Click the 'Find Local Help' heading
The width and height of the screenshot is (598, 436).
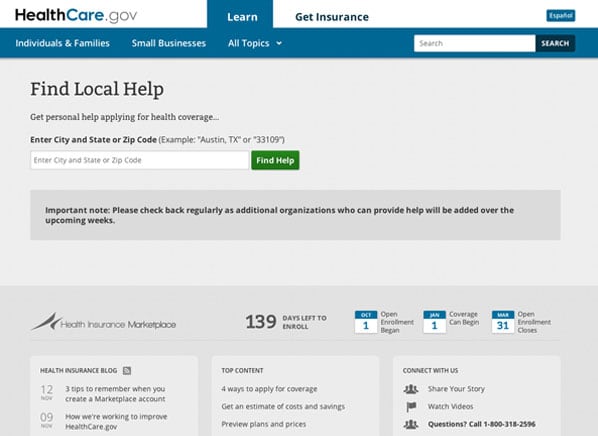97,89
